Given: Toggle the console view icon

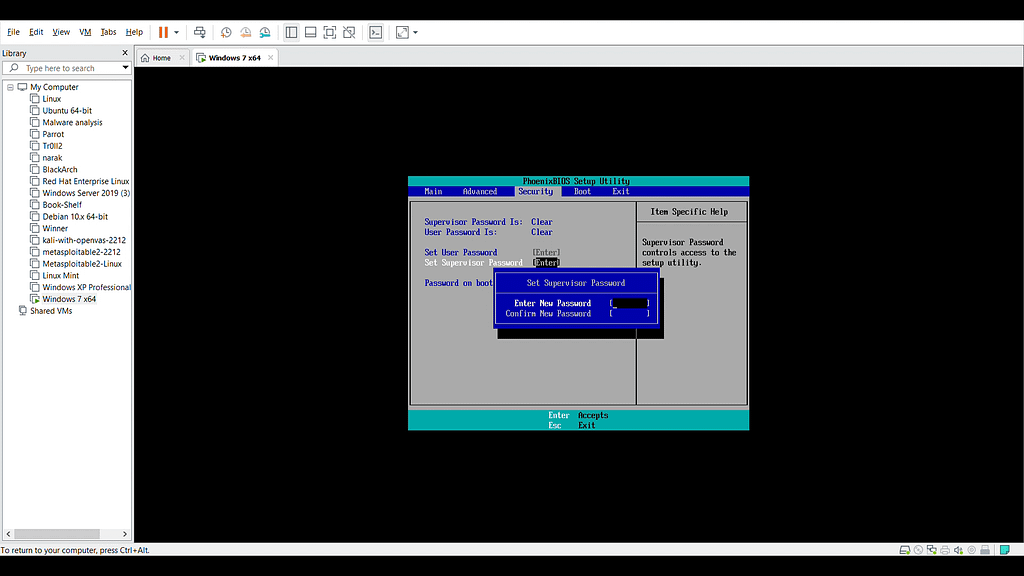Looking at the screenshot, I should tap(376, 32).
